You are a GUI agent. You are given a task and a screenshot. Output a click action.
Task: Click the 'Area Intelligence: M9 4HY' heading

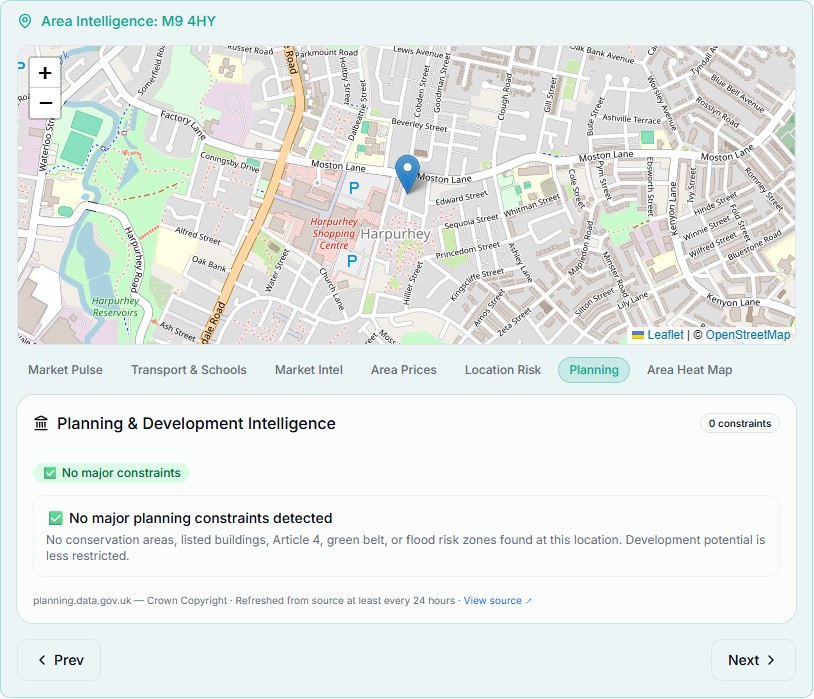click(128, 21)
